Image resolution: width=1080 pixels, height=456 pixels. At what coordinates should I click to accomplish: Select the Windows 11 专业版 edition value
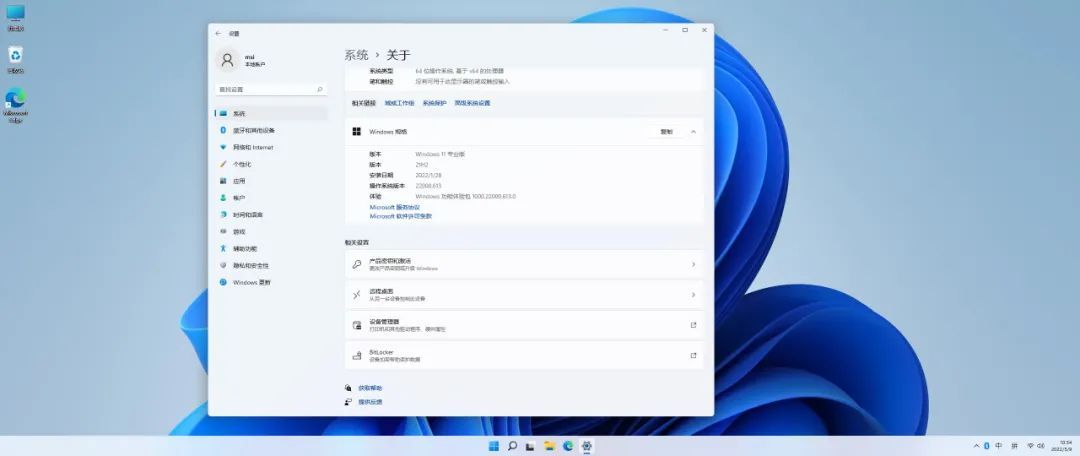point(440,154)
